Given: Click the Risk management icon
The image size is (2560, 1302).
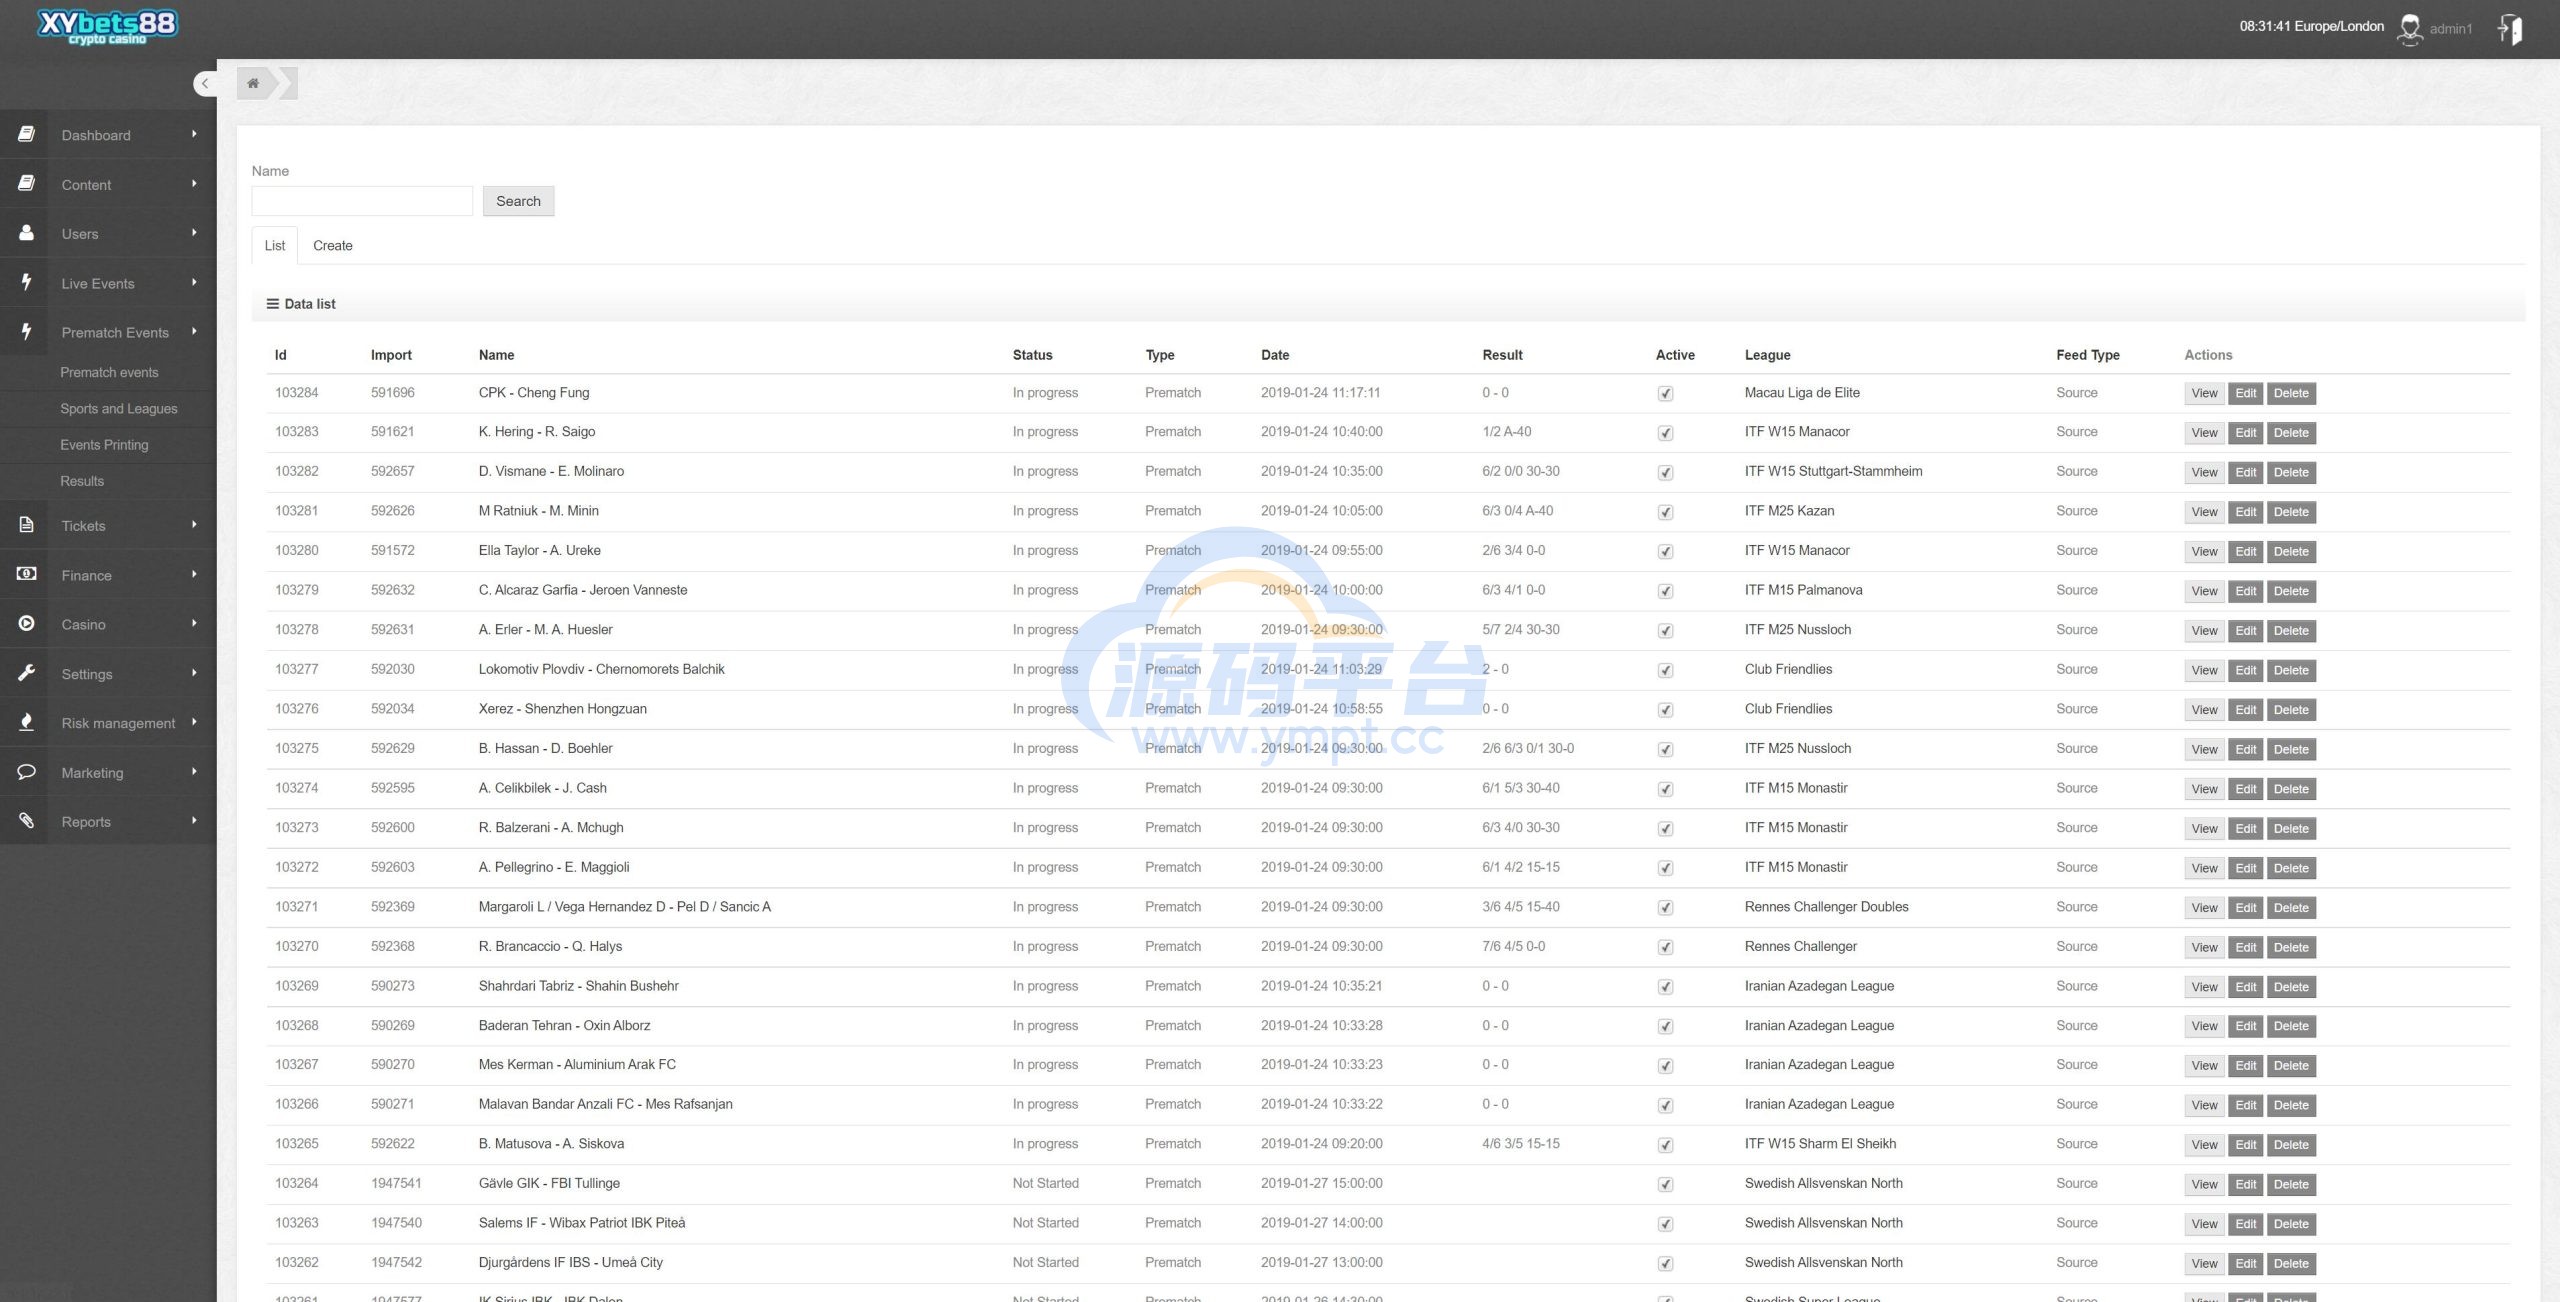Looking at the screenshot, I should [x=27, y=722].
